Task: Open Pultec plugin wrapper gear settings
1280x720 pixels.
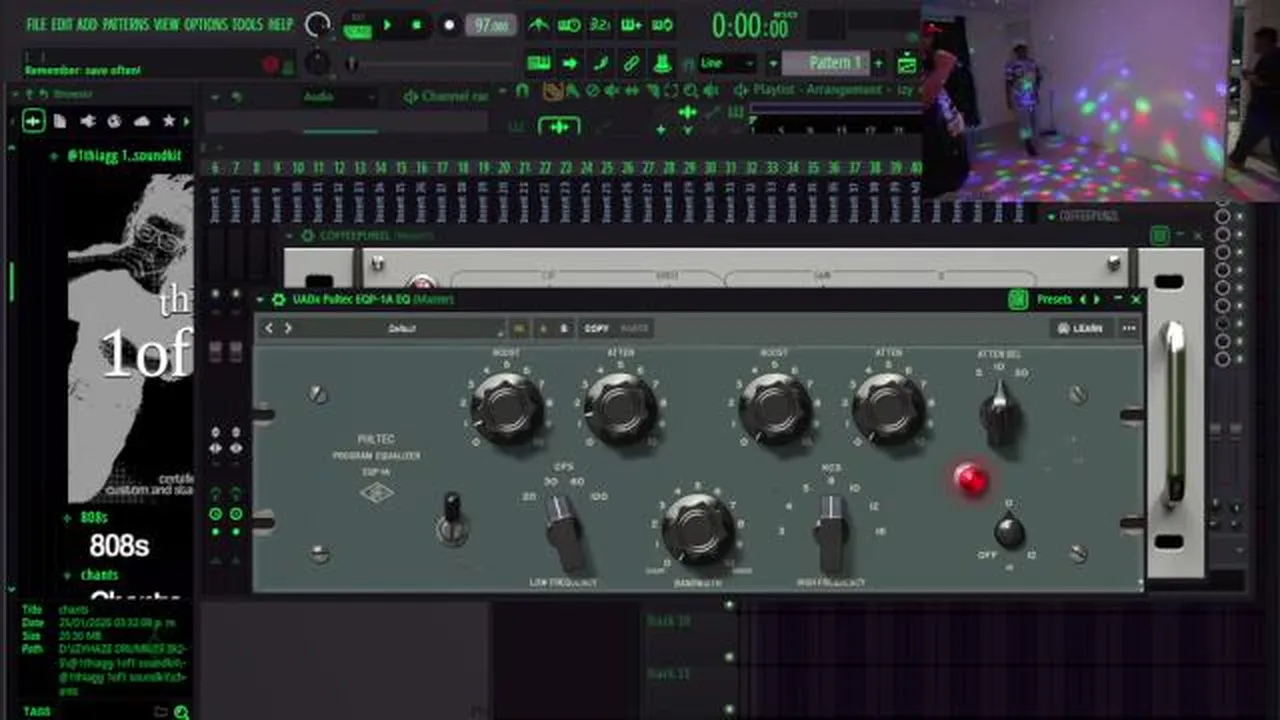Action: click(278, 299)
